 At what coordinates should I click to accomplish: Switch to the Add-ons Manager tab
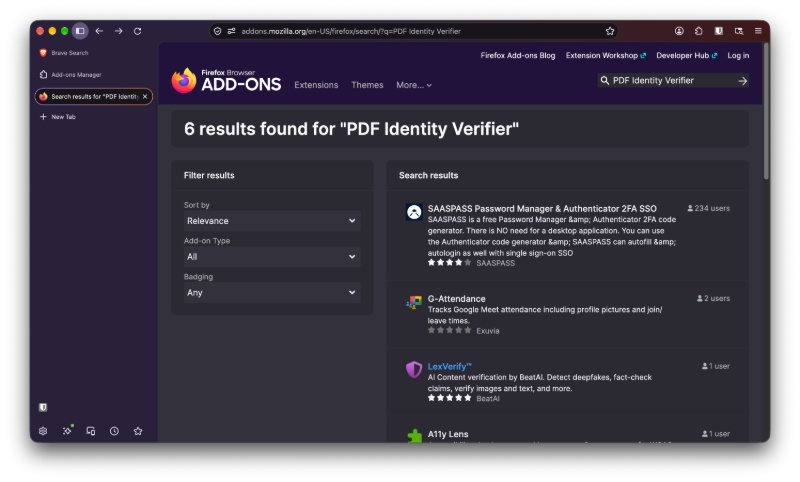pyautogui.click(x=93, y=74)
